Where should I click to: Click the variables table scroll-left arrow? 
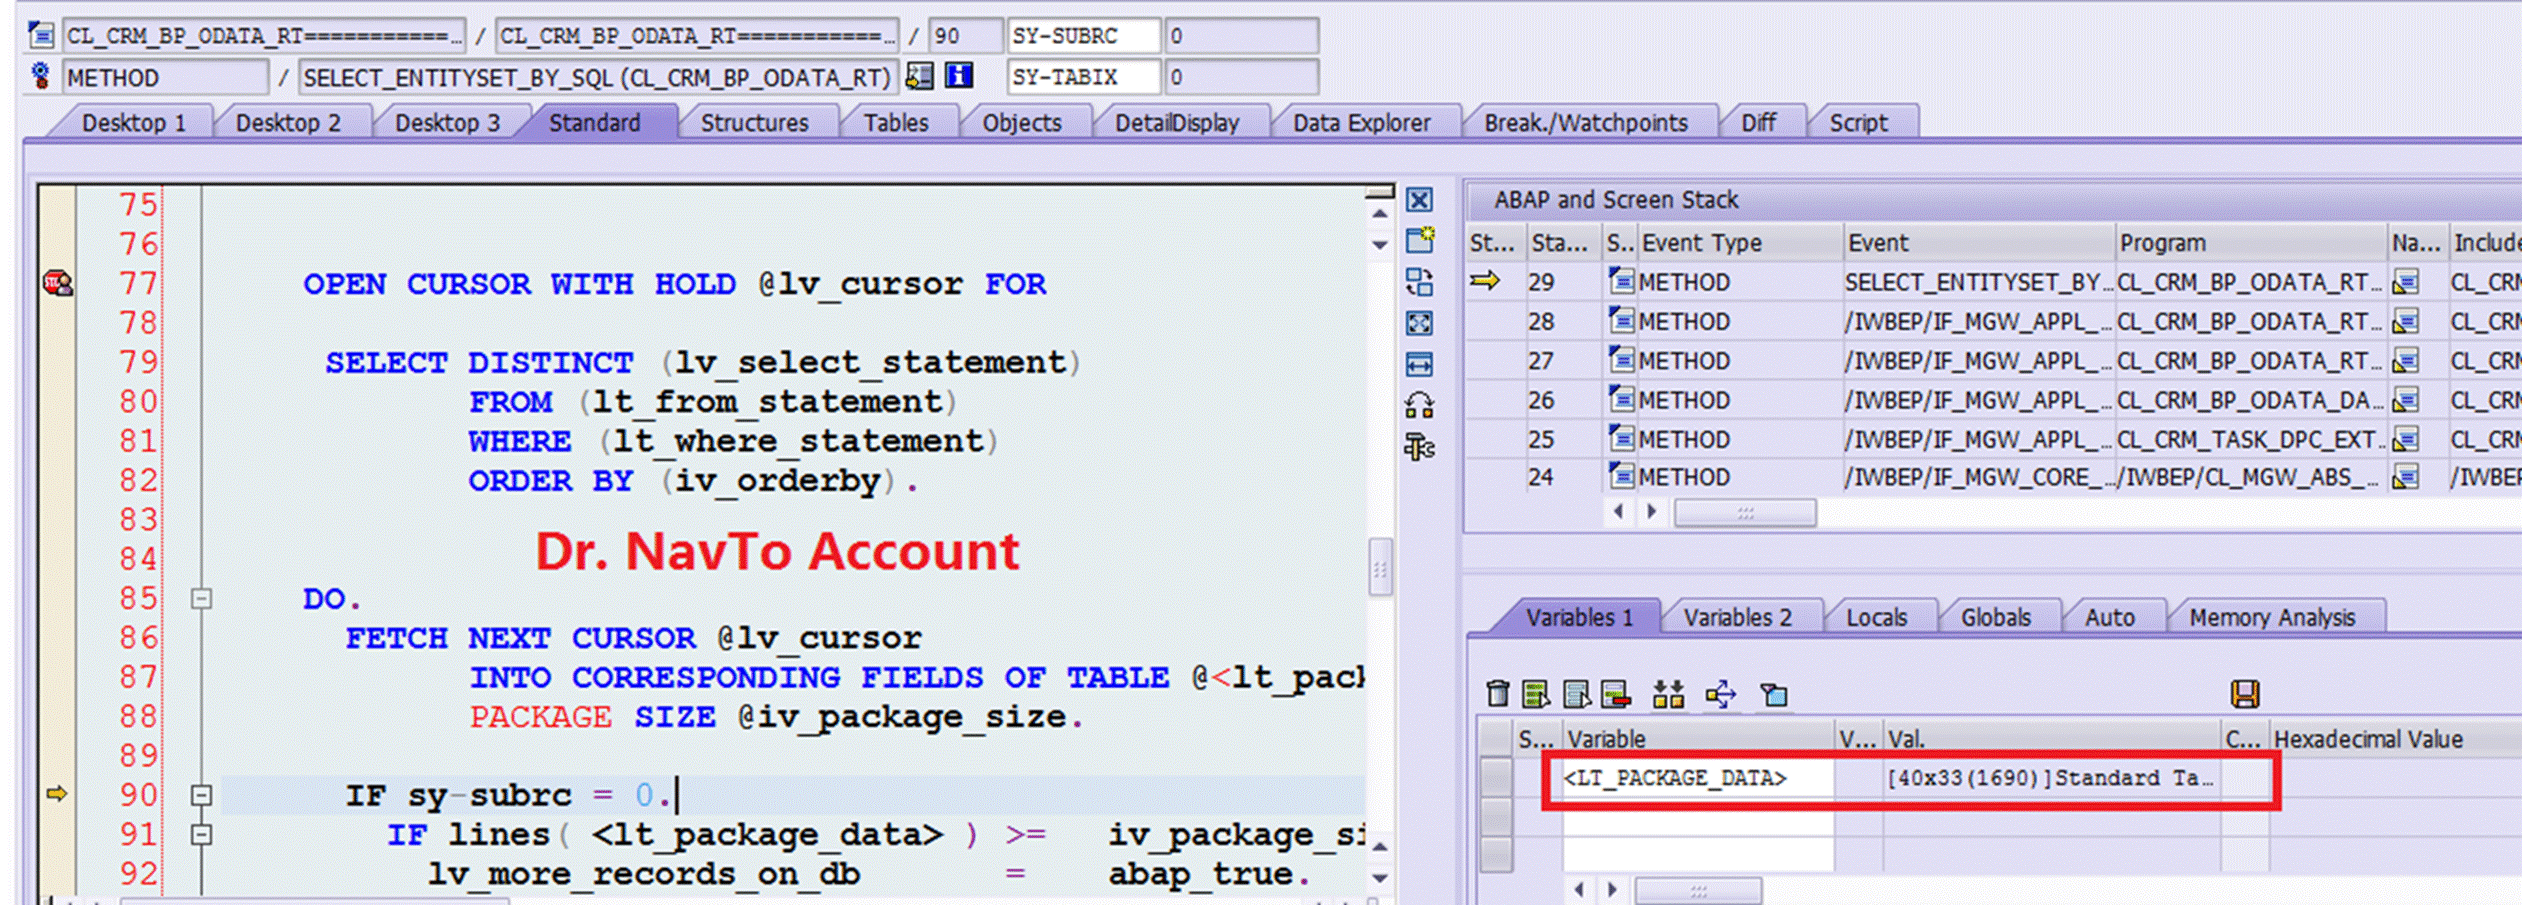pos(1579,889)
